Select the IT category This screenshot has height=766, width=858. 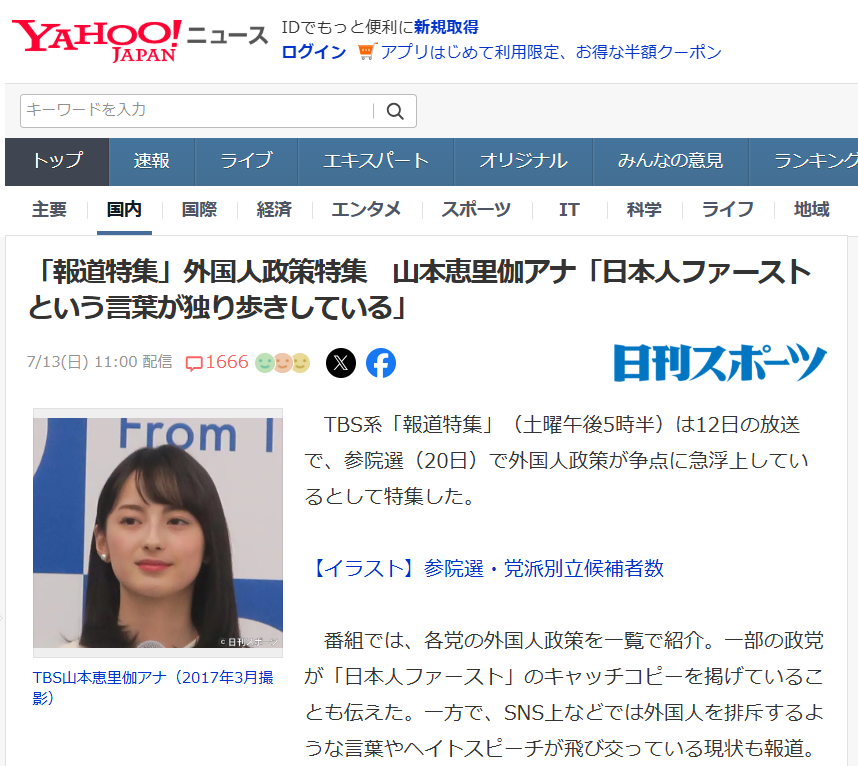pyautogui.click(x=569, y=210)
